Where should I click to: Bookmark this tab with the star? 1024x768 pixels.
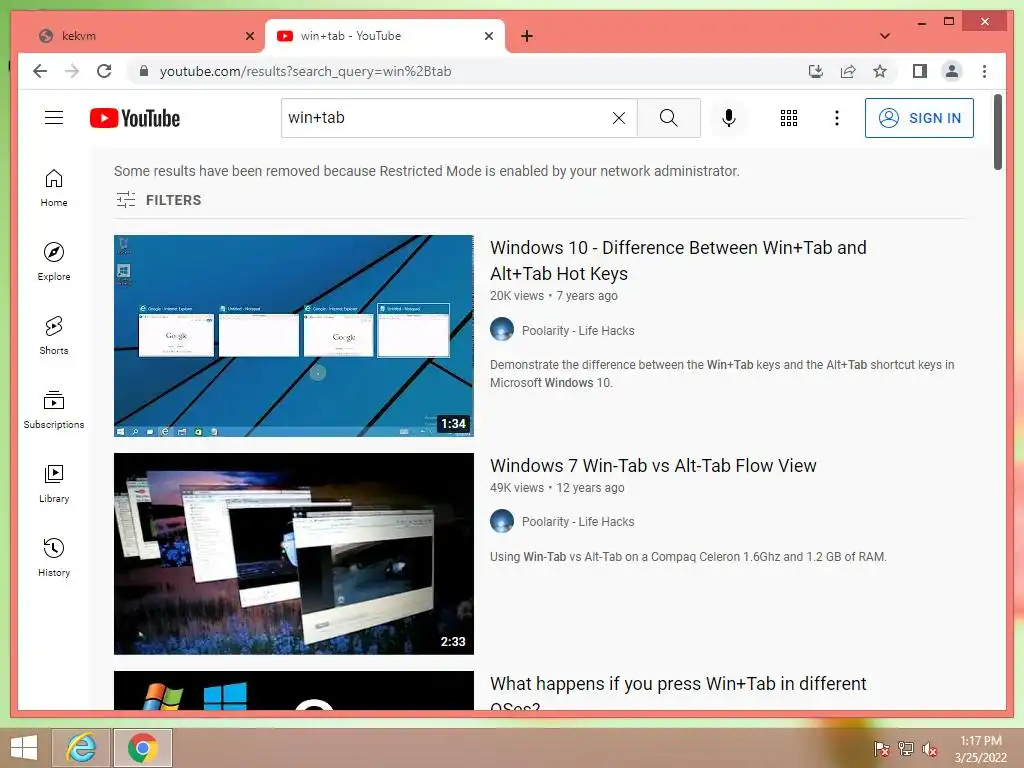click(x=880, y=71)
